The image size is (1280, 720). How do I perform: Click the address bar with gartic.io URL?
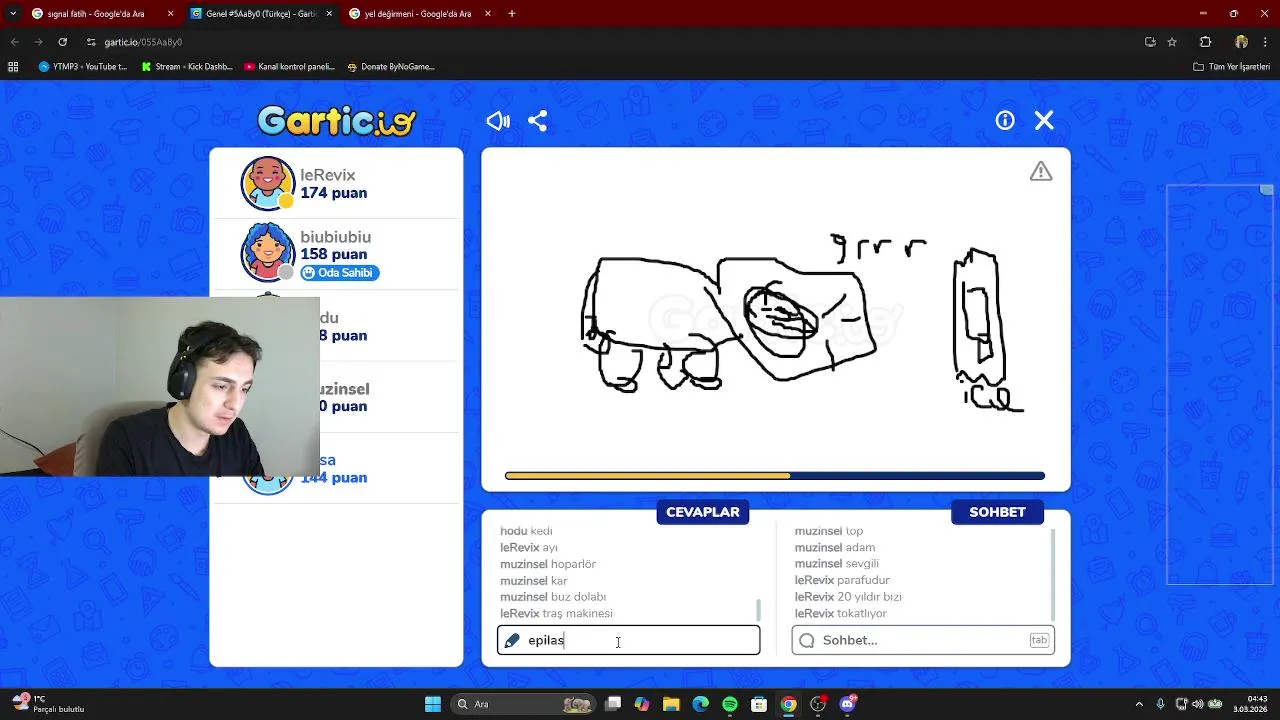pos(610,42)
